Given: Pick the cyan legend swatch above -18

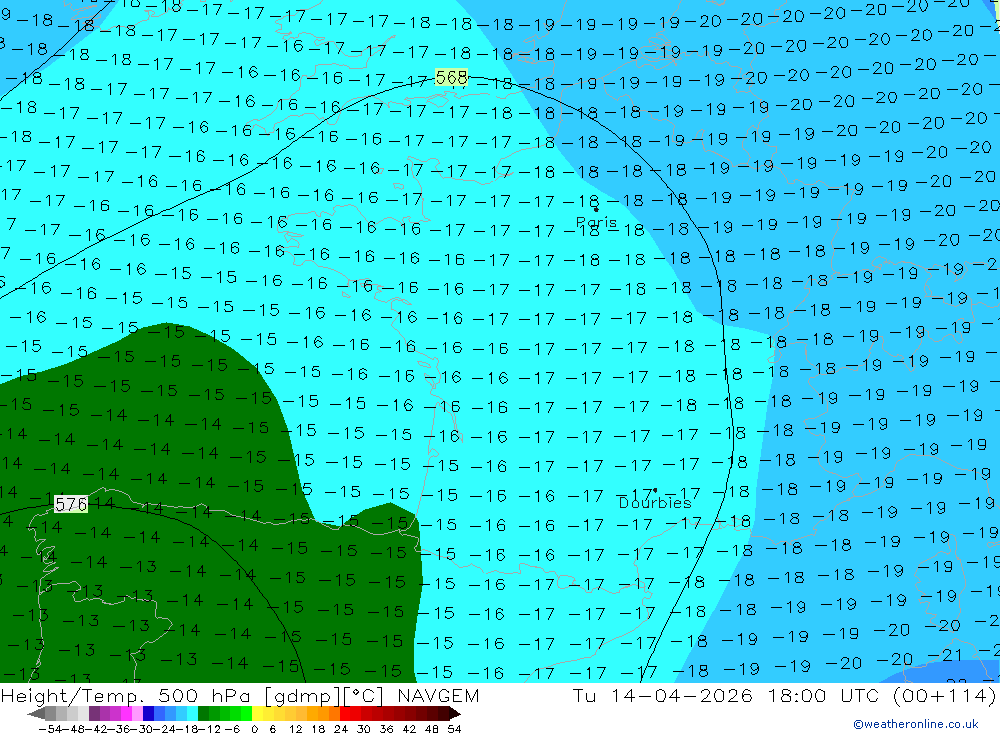Looking at the screenshot, I should [192, 714].
